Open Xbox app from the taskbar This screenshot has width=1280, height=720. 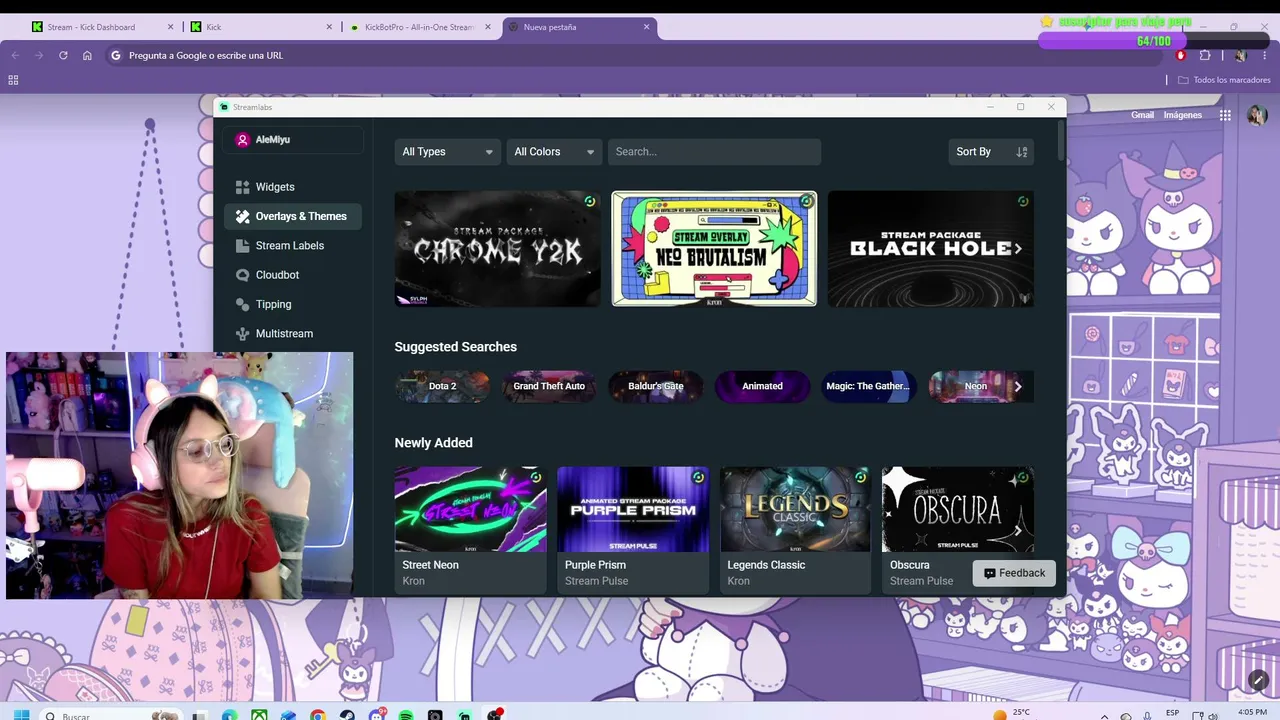(x=259, y=716)
